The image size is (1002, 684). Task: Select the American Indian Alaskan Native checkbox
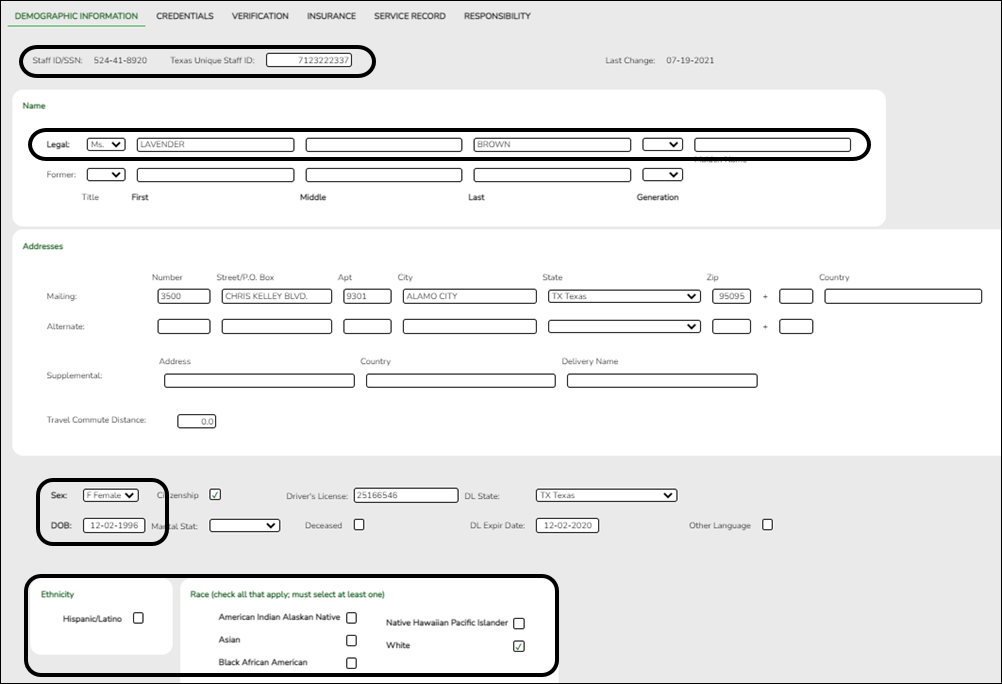point(351,617)
